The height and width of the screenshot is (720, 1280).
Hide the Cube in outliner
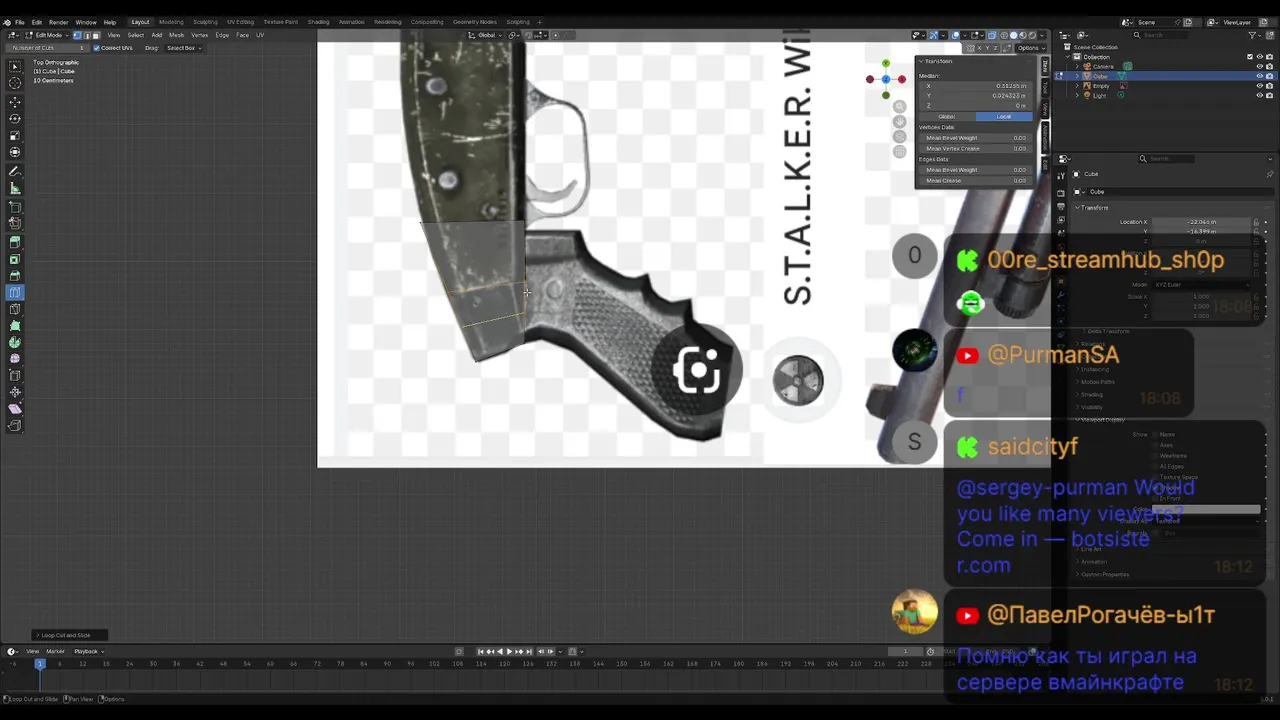[x=1259, y=76]
